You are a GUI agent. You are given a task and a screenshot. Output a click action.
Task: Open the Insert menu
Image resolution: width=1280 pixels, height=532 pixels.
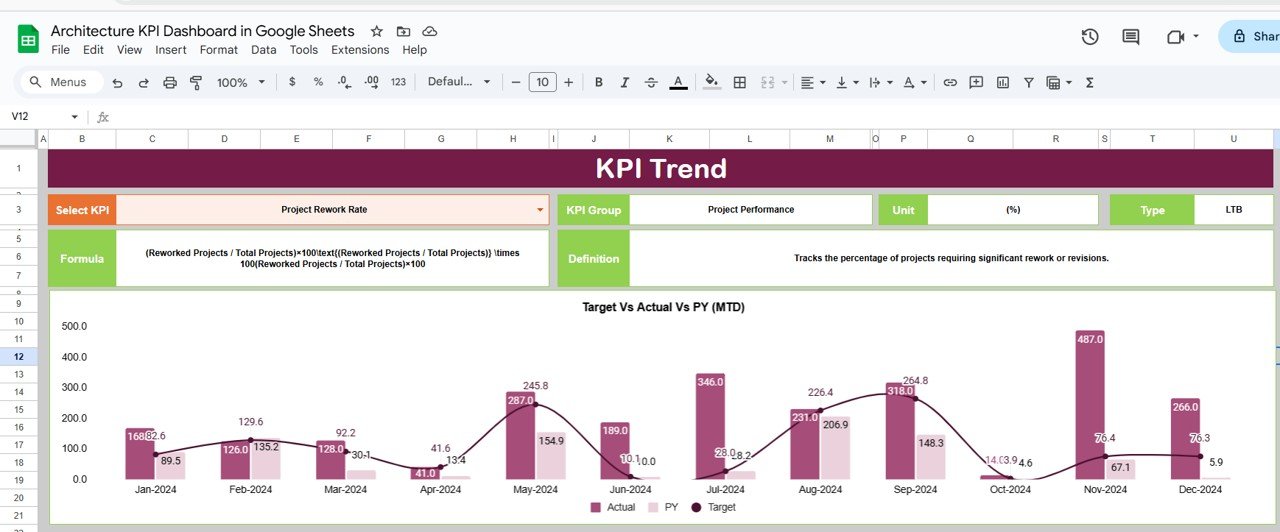click(x=171, y=50)
